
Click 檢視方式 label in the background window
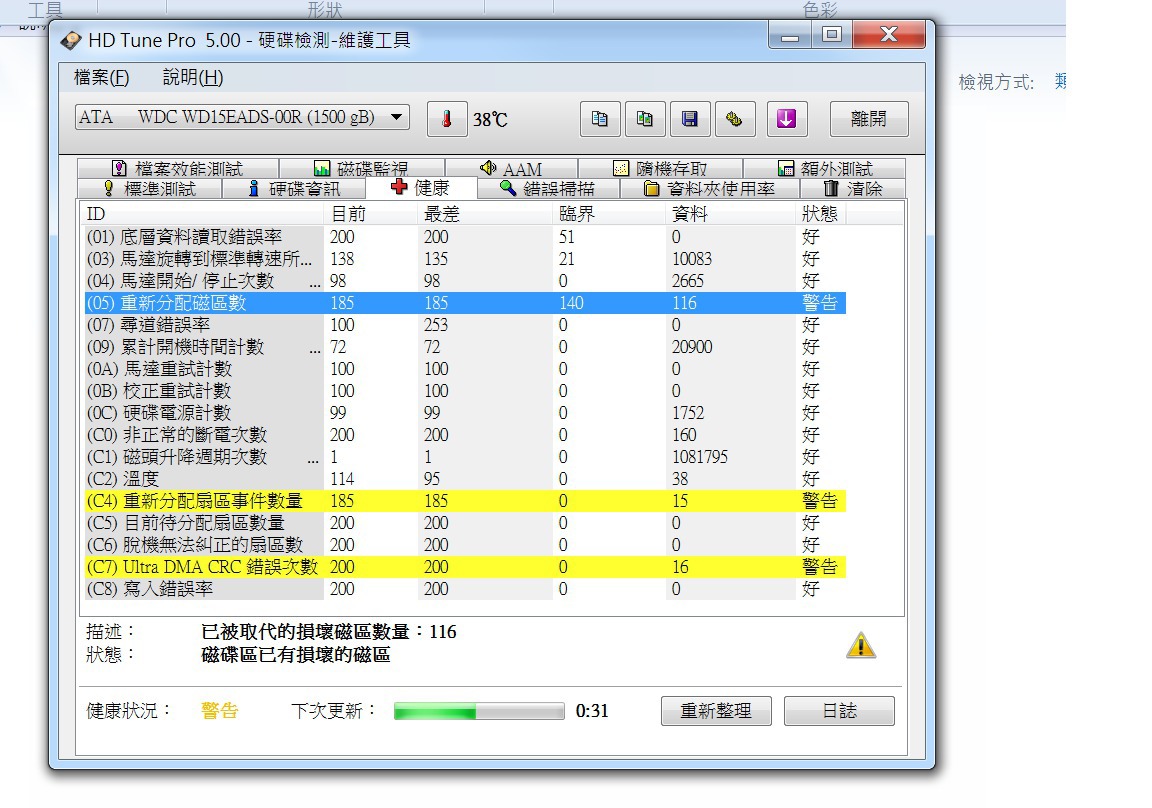pyautogui.click(x=996, y=82)
